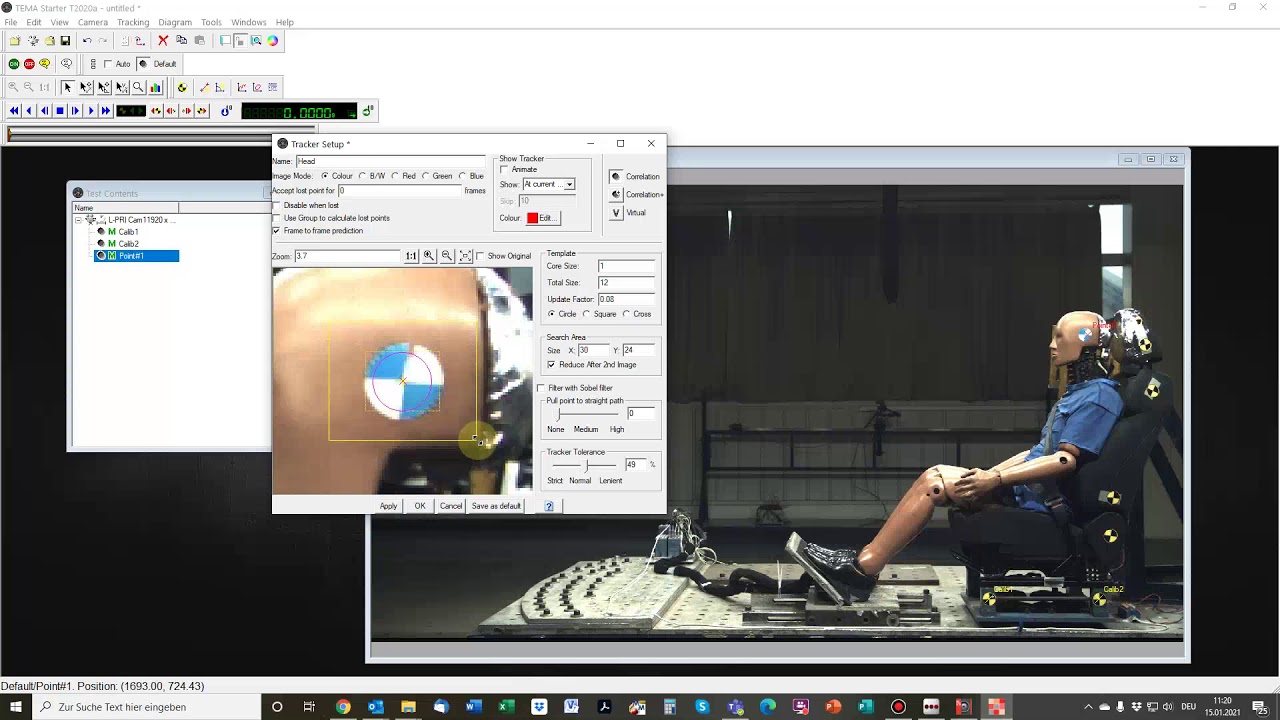This screenshot has width=1280, height=720.
Task: Select Calib1 in Test Contents tree
Action: click(x=128, y=232)
